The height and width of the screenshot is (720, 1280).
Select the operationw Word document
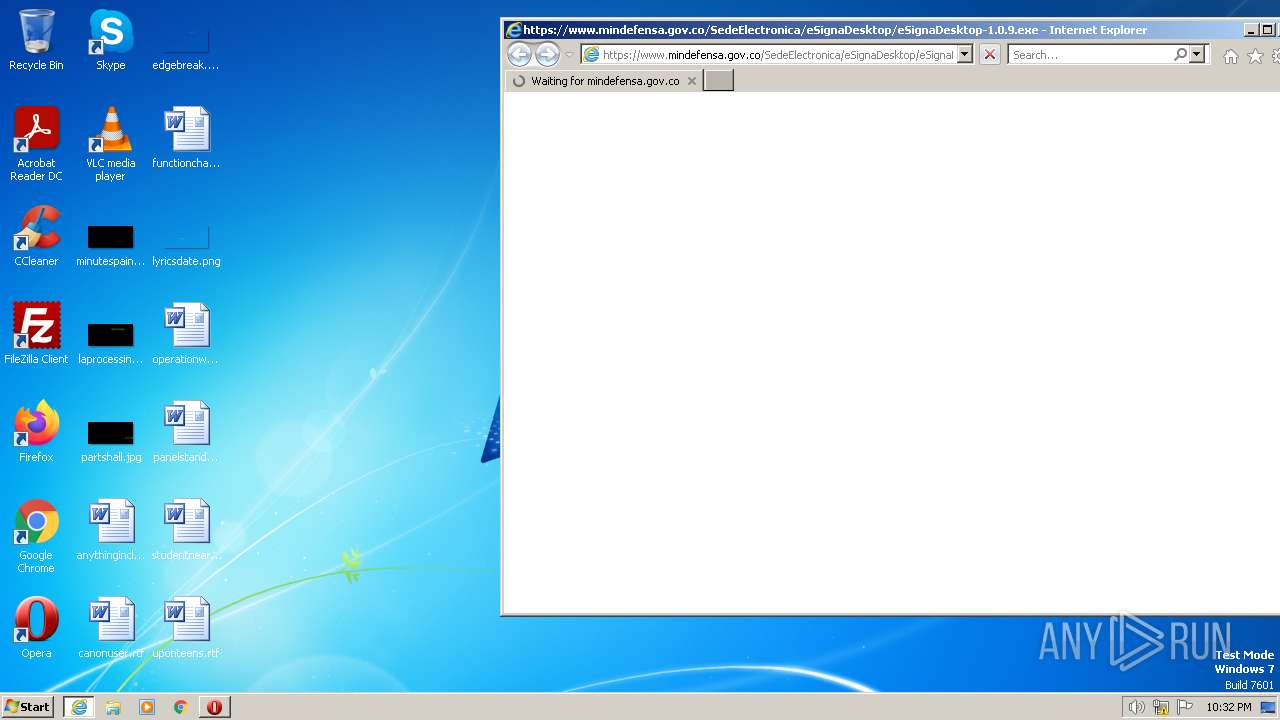185,334
